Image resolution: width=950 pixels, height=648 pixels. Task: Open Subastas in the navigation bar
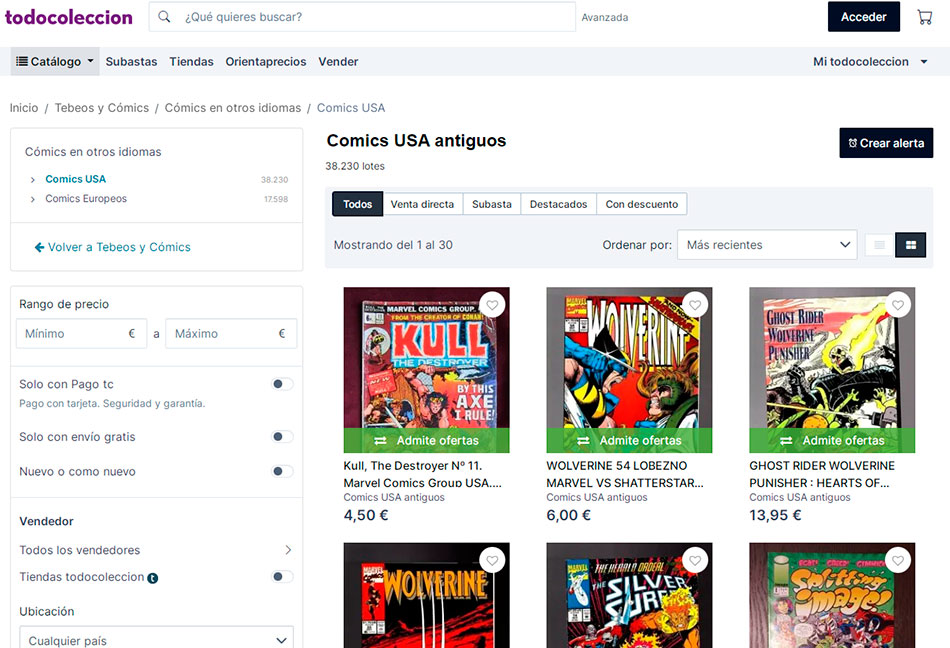(131, 61)
